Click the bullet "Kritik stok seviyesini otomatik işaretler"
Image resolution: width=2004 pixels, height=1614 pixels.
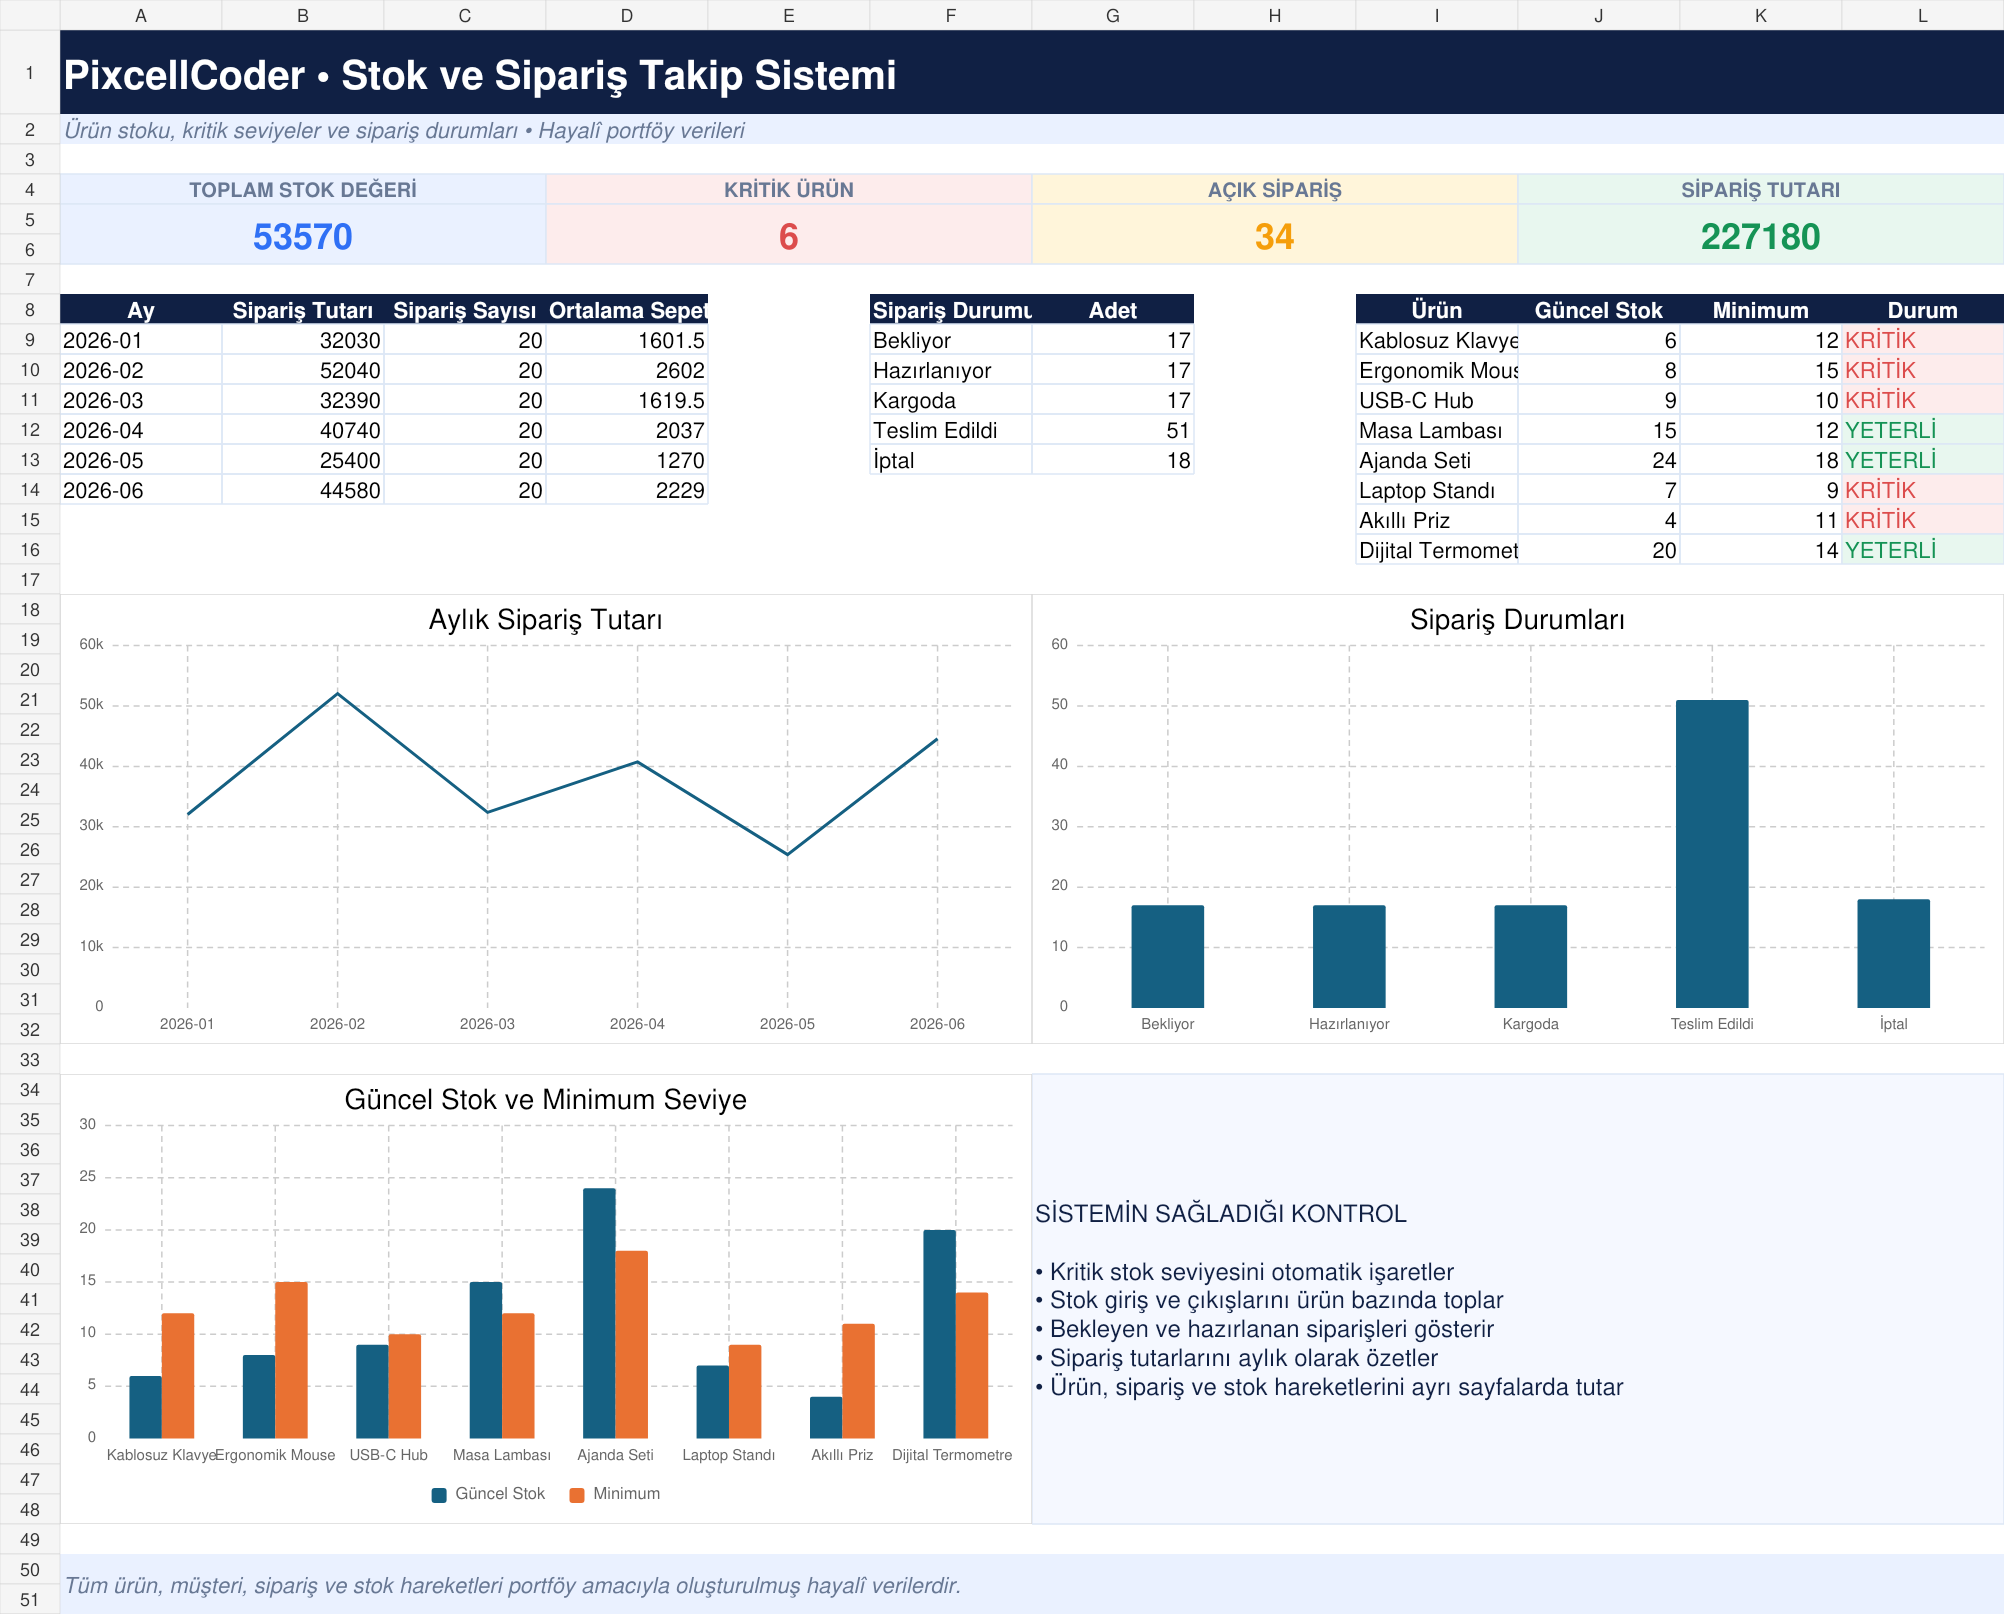pyautogui.click(x=1245, y=1272)
